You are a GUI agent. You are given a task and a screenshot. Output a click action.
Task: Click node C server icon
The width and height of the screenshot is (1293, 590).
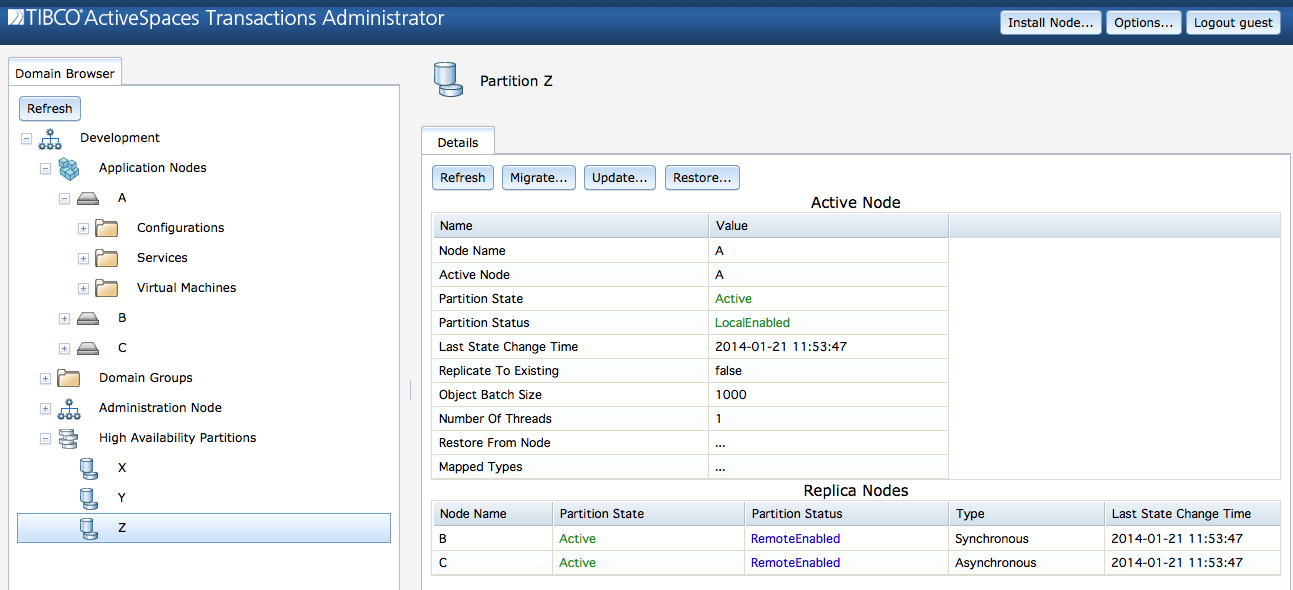(x=88, y=348)
